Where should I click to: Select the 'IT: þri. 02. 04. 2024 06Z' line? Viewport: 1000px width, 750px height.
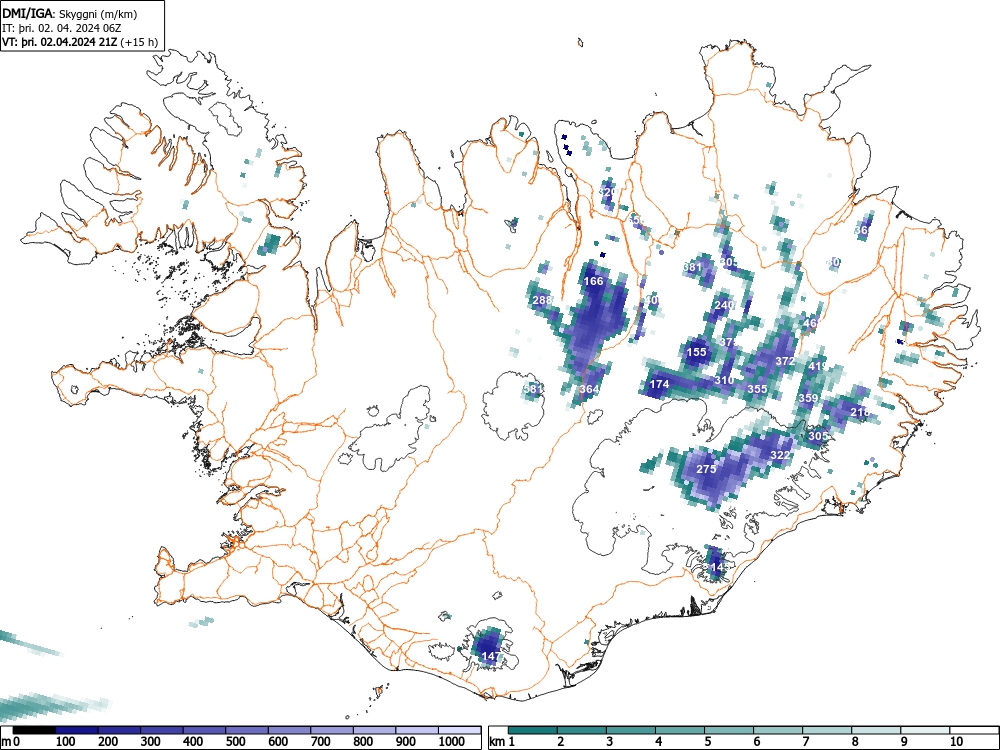[62, 28]
